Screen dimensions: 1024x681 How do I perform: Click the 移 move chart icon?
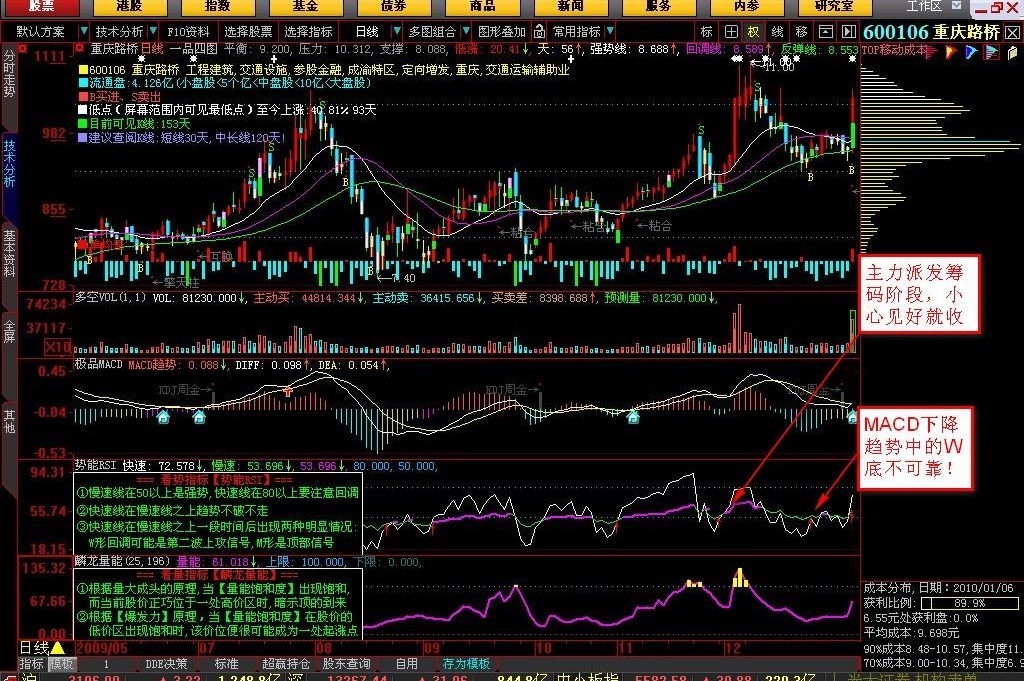click(801, 32)
